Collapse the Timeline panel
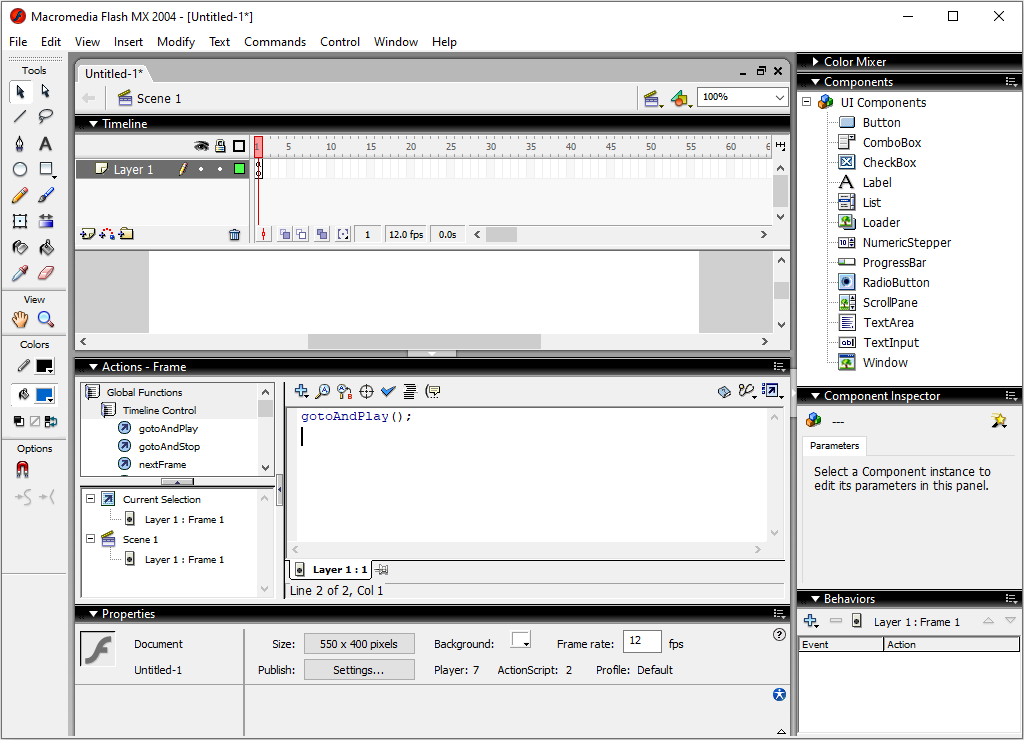The width and height of the screenshot is (1024, 740). click(x=93, y=123)
